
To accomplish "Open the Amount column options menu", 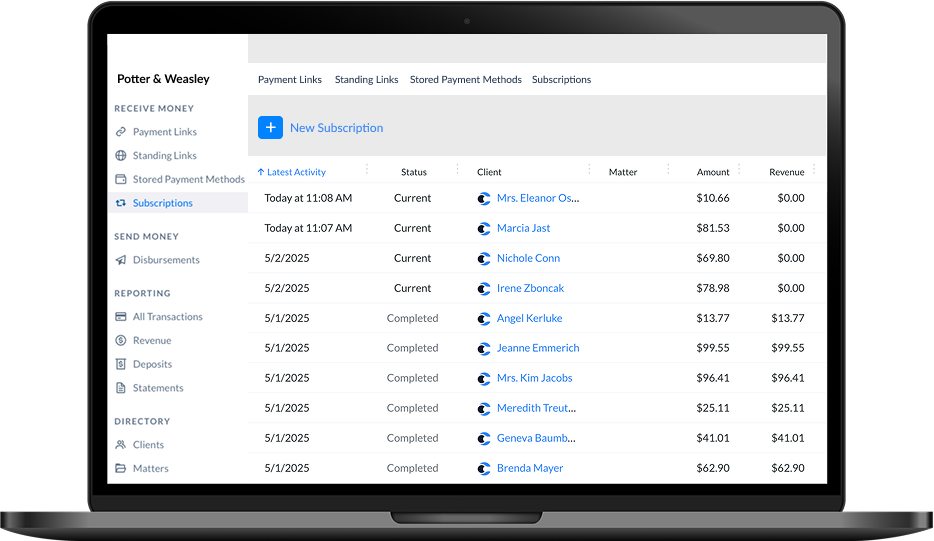I will pos(741,170).
